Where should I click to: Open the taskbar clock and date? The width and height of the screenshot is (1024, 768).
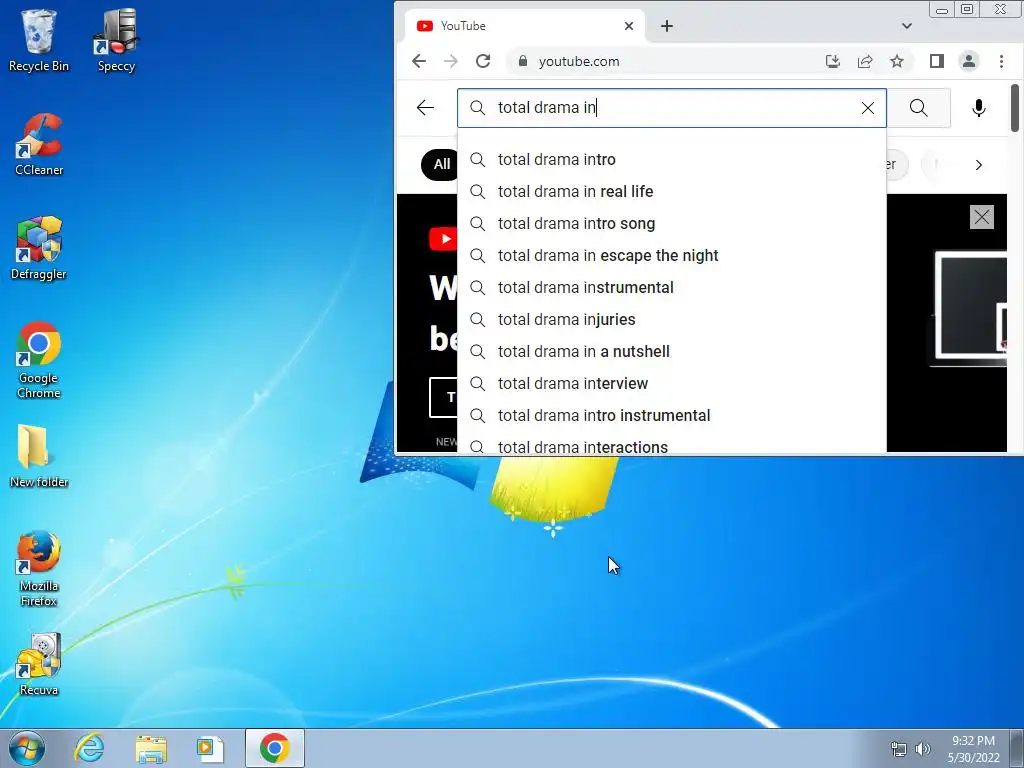(x=973, y=748)
